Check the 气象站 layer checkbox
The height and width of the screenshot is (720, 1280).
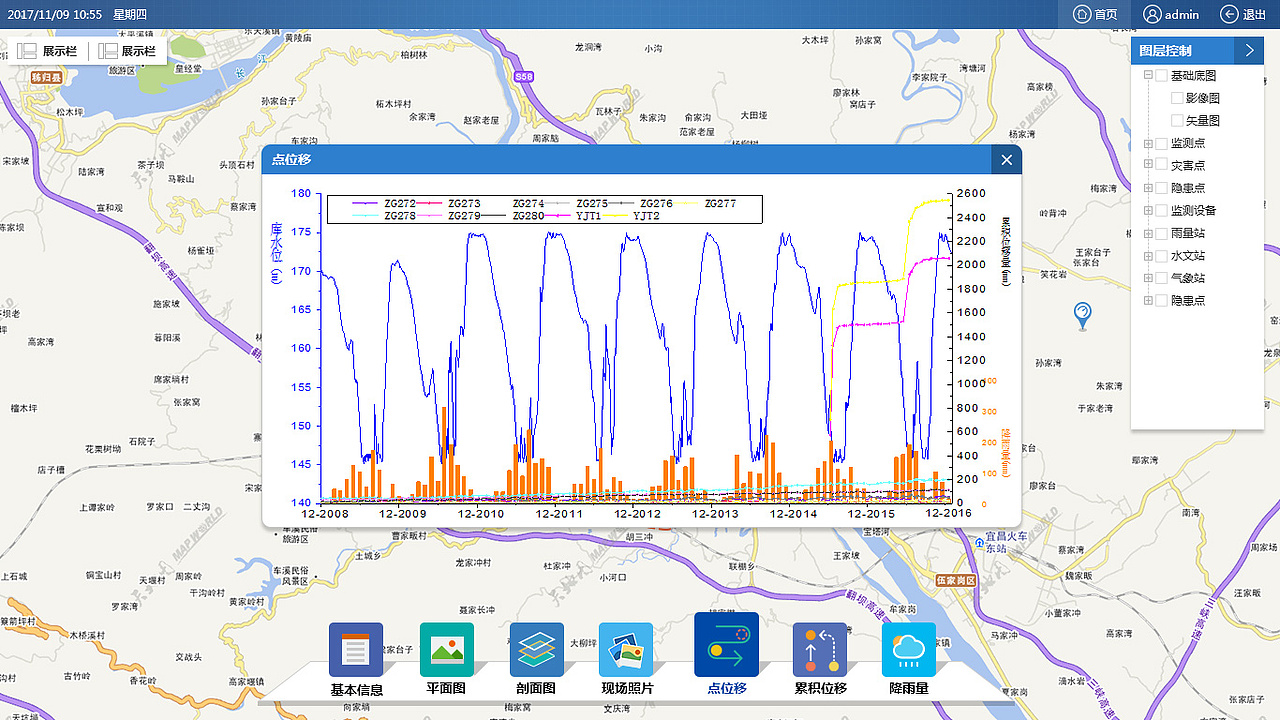1162,278
